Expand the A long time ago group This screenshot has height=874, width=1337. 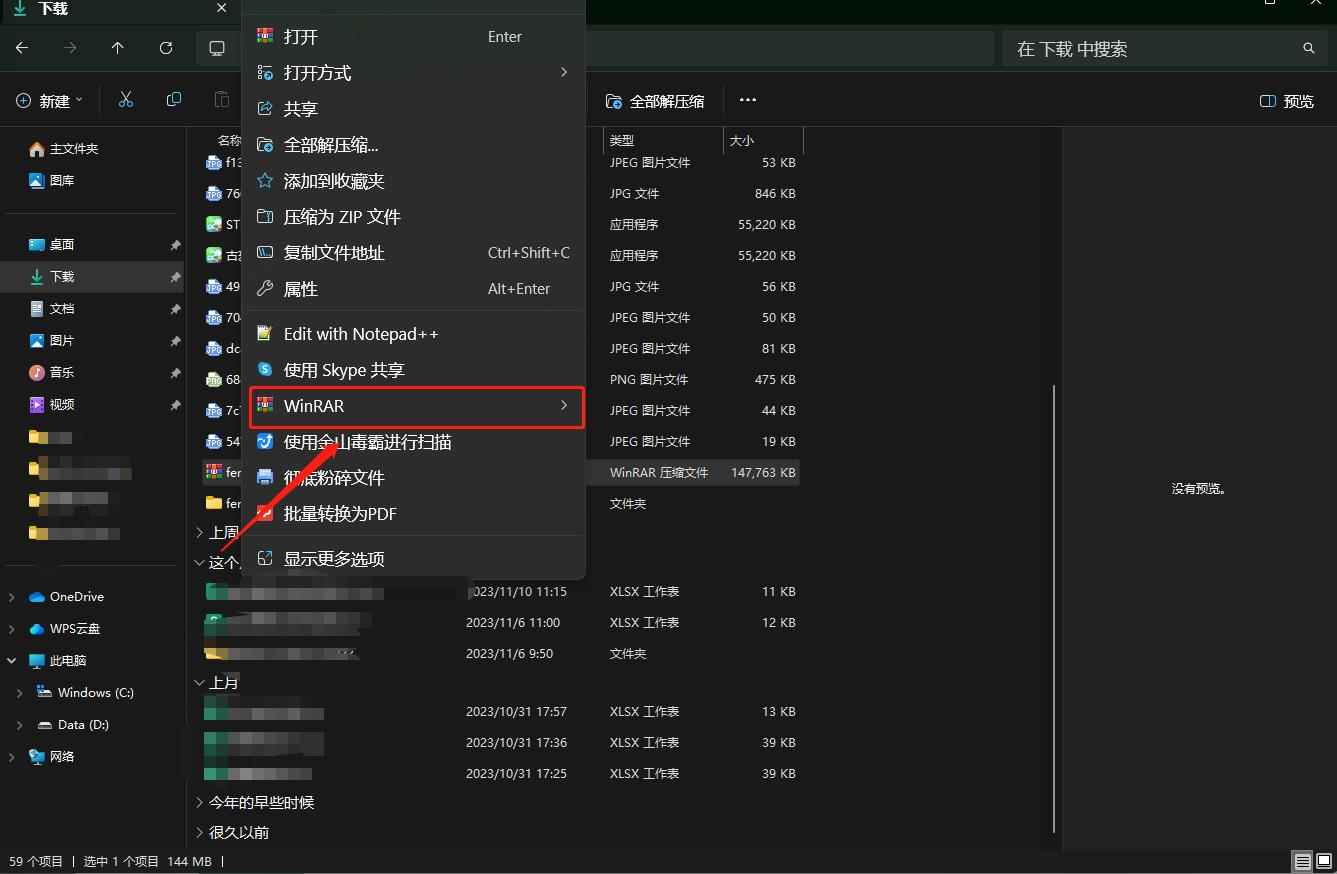(198, 833)
